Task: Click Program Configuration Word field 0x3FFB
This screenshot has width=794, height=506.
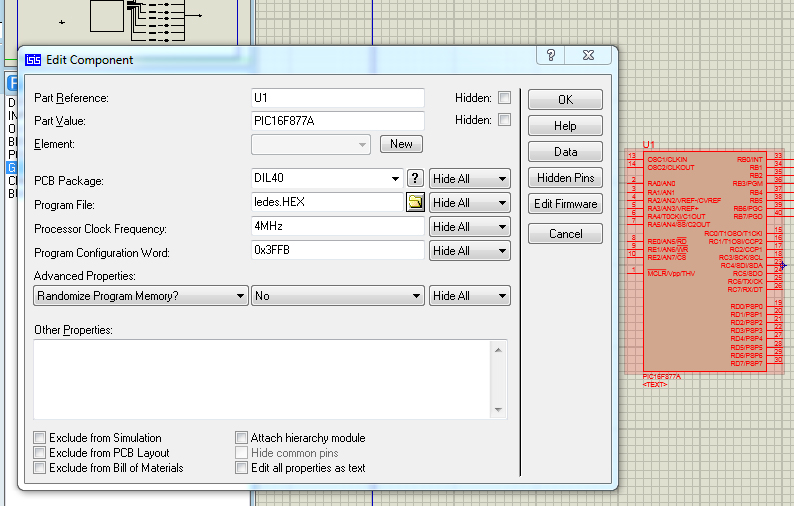Action: click(x=338, y=250)
